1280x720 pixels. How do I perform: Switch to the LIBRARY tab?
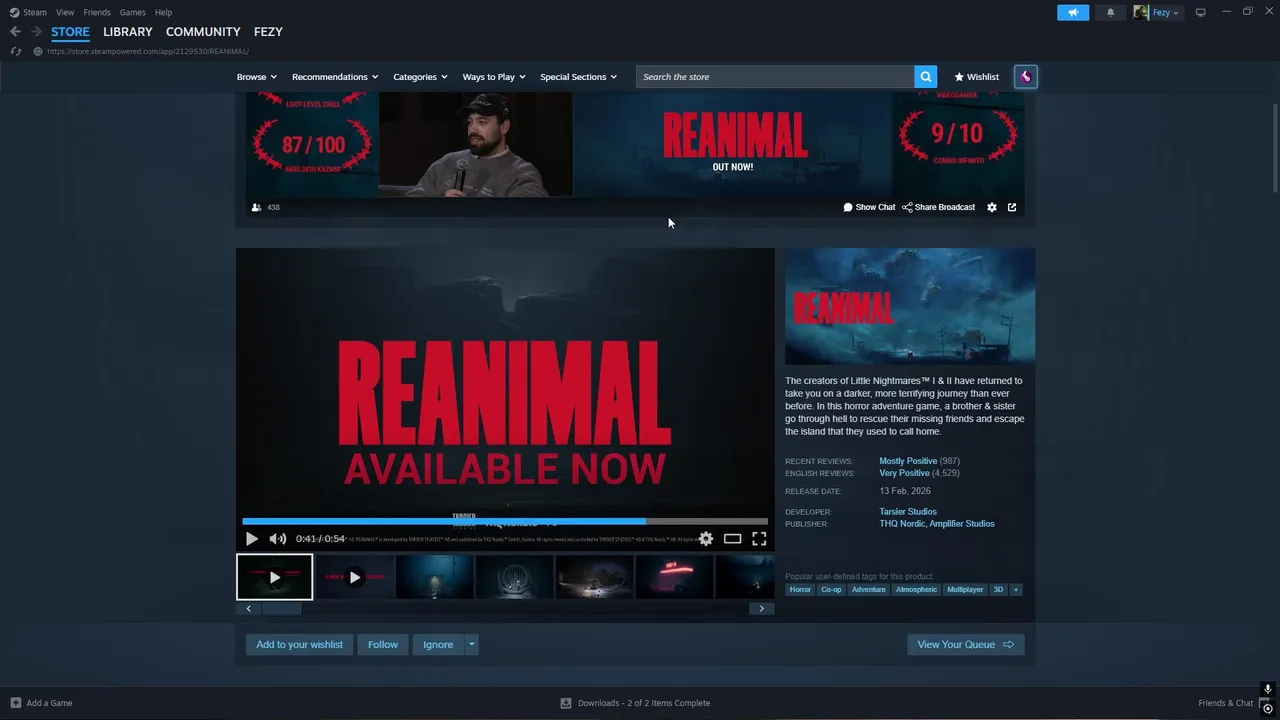tap(128, 32)
